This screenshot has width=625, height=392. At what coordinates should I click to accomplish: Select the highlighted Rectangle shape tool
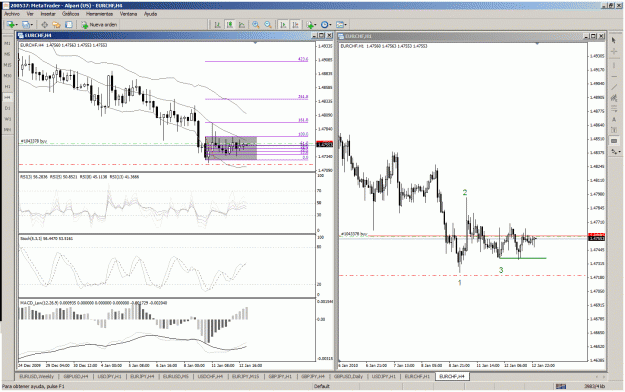tap(614, 141)
